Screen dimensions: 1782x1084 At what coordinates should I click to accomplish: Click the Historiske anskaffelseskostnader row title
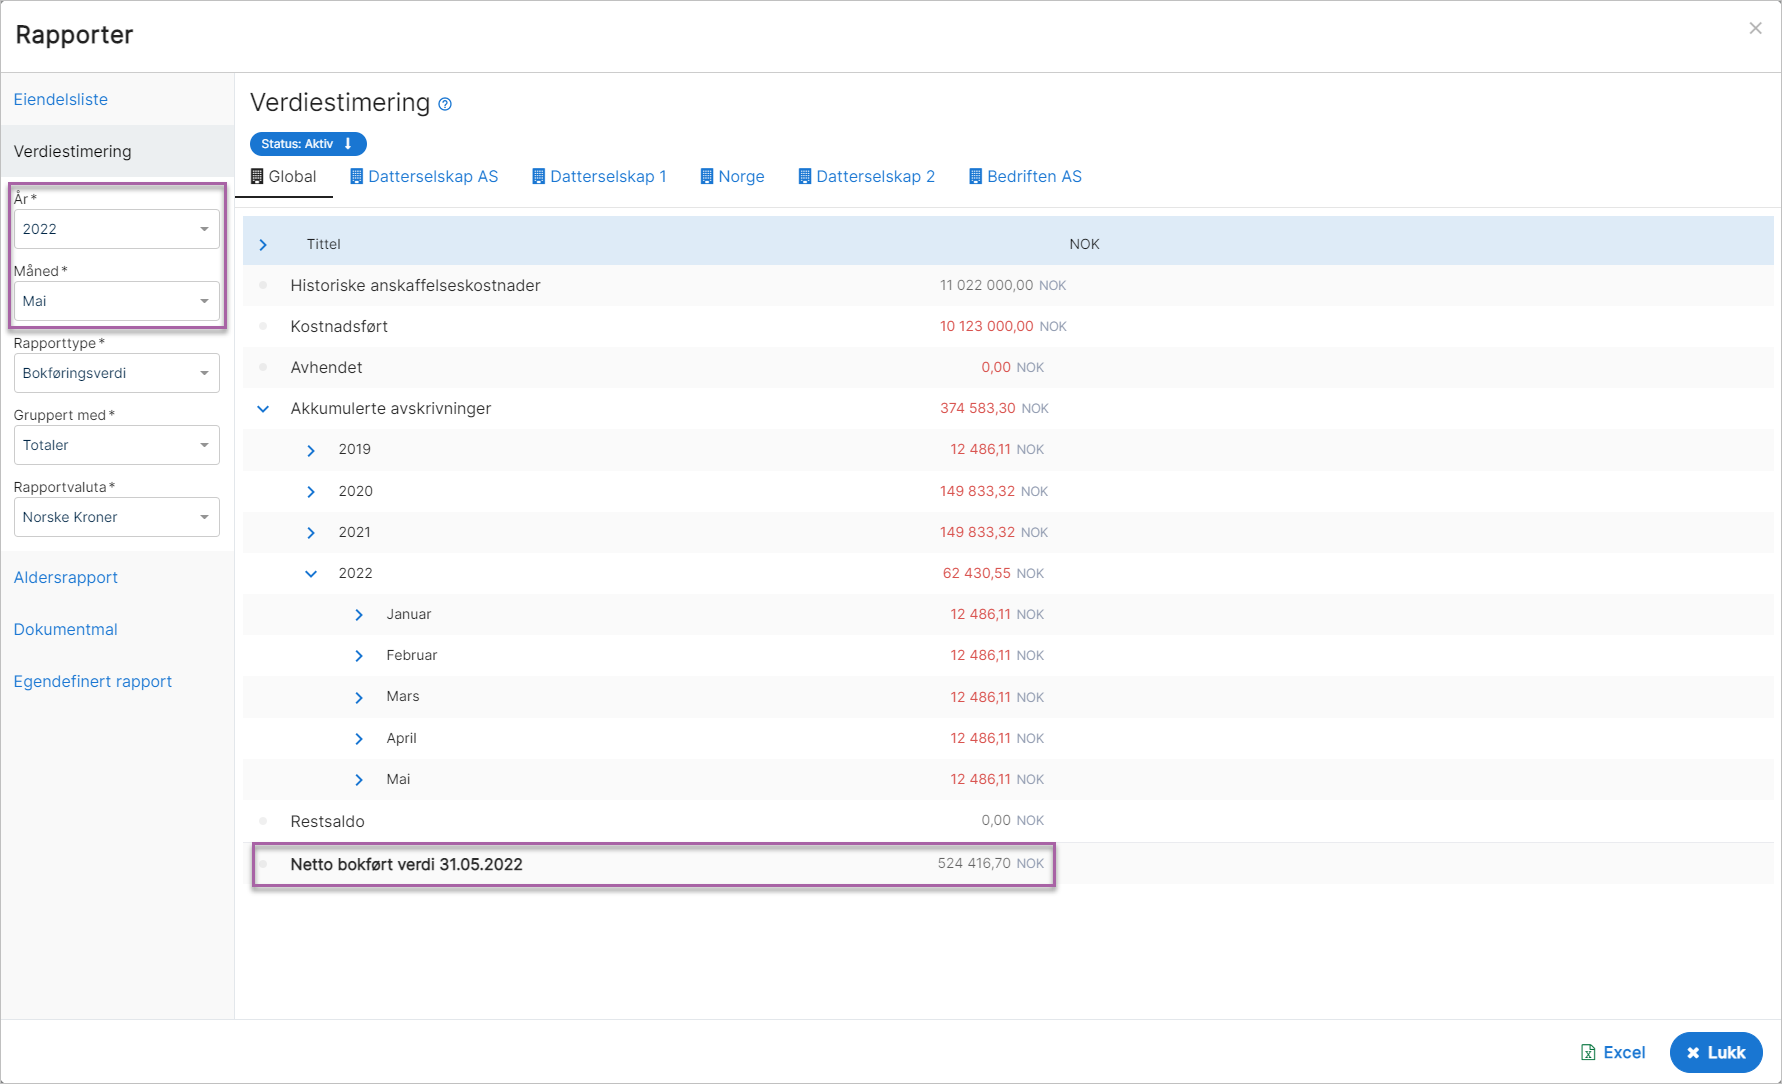click(415, 285)
